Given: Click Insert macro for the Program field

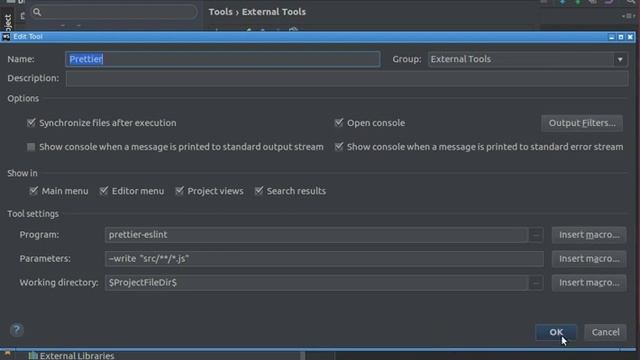Looking at the screenshot, I should (x=589, y=235).
